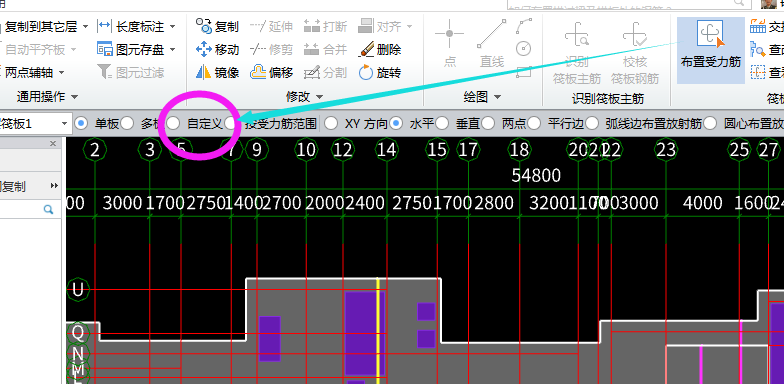The height and width of the screenshot is (384, 784).
Task: Select the 合并 (merge) tool
Action: [x=326, y=50]
